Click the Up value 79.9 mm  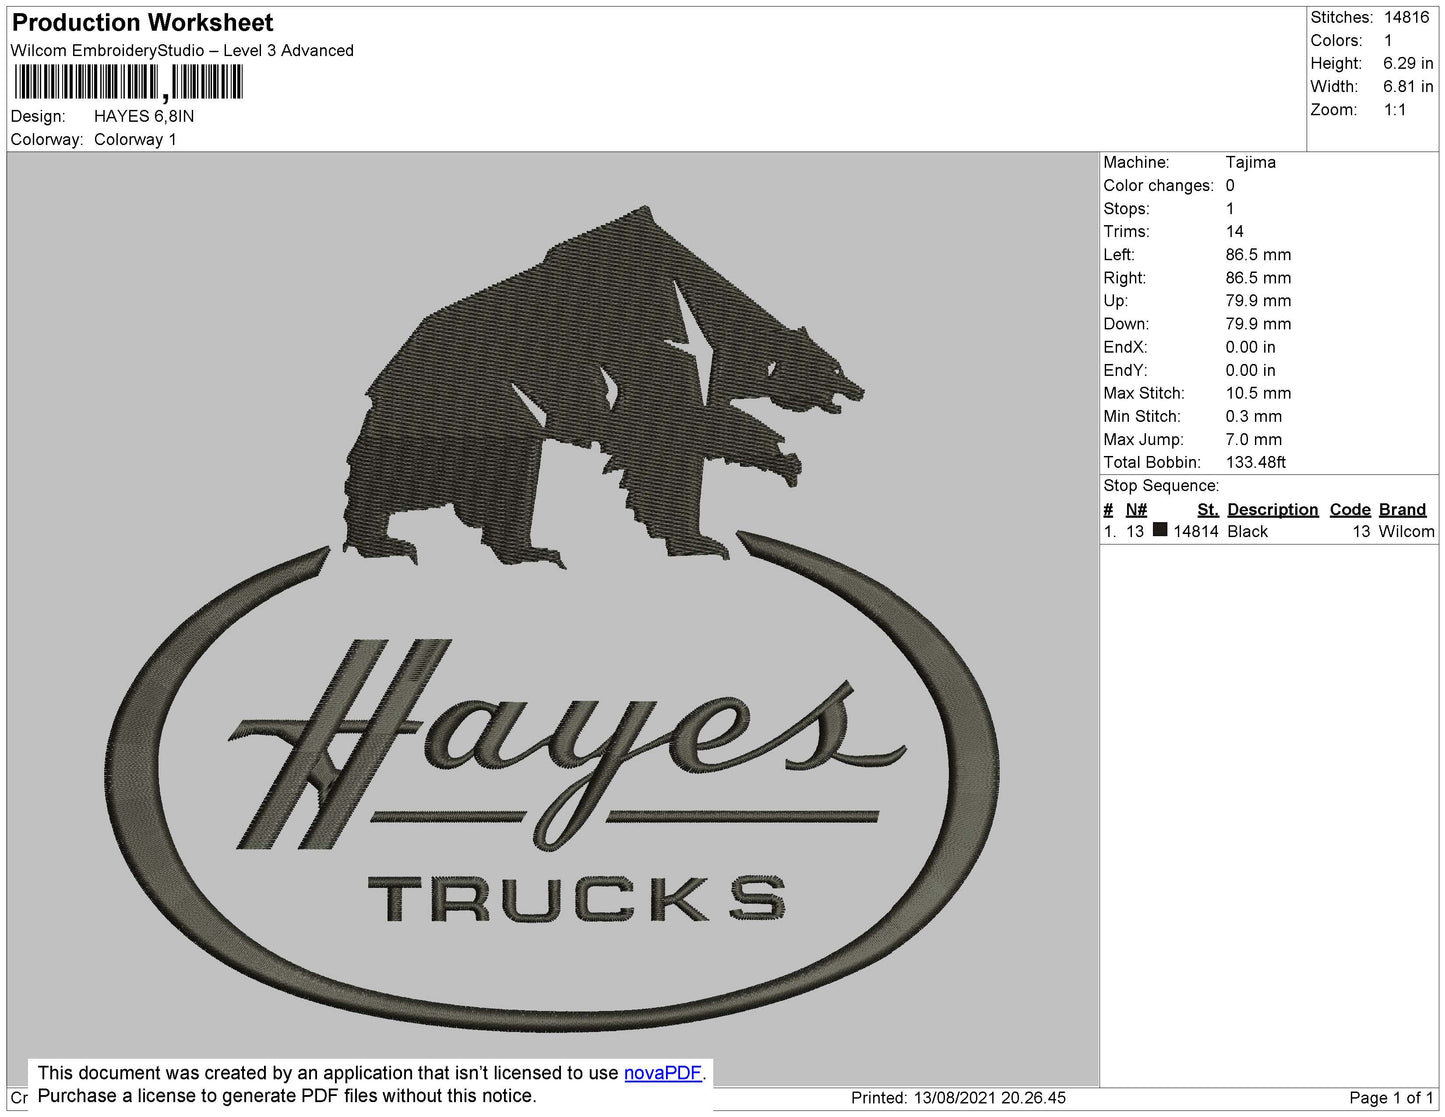[x=1258, y=300]
